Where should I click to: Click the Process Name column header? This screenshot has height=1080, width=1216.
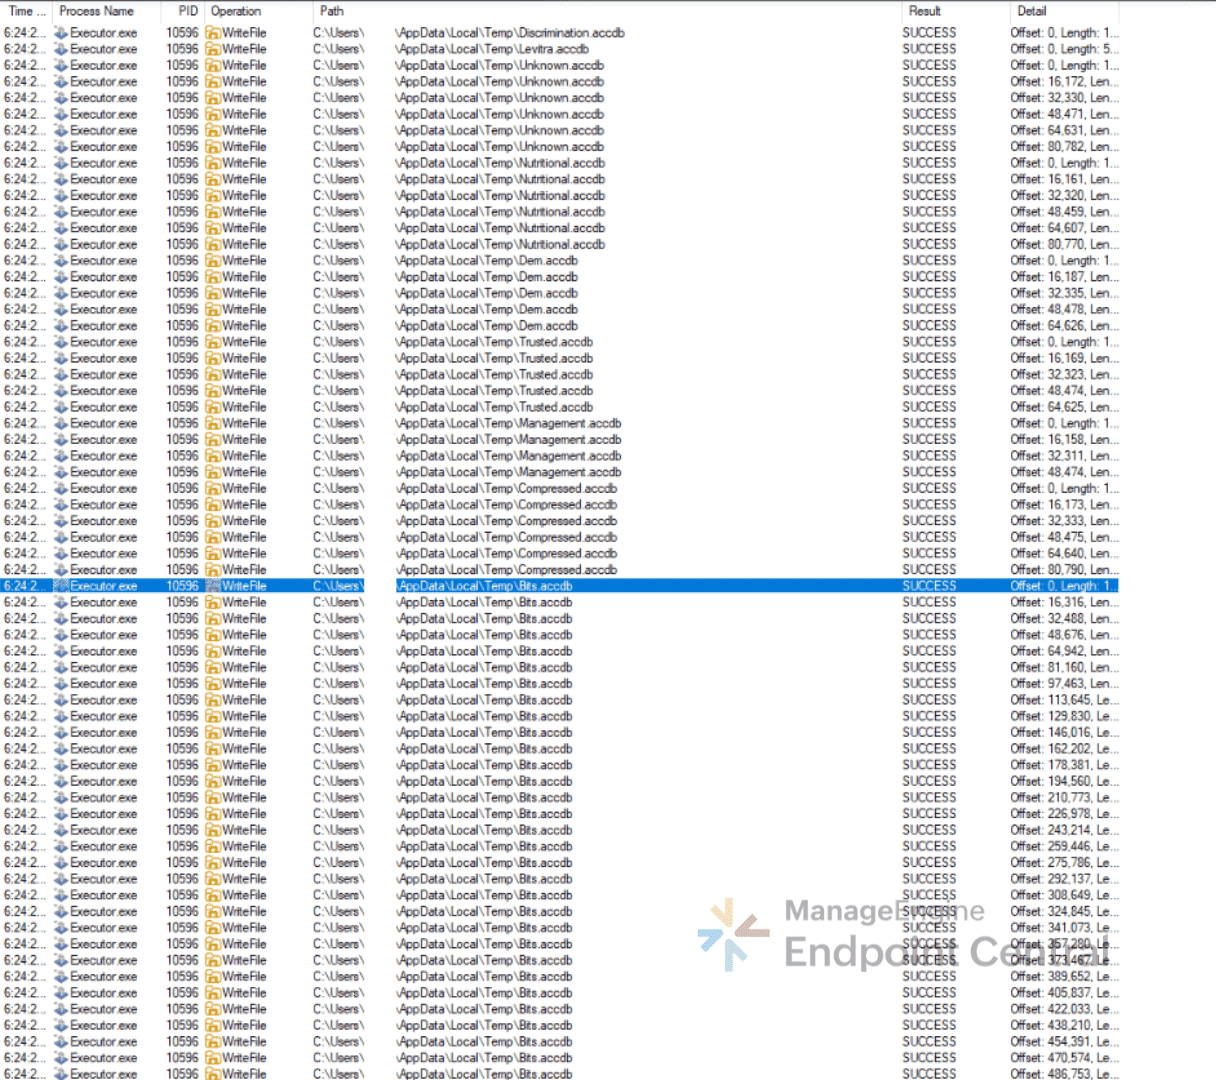click(x=97, y=11)
